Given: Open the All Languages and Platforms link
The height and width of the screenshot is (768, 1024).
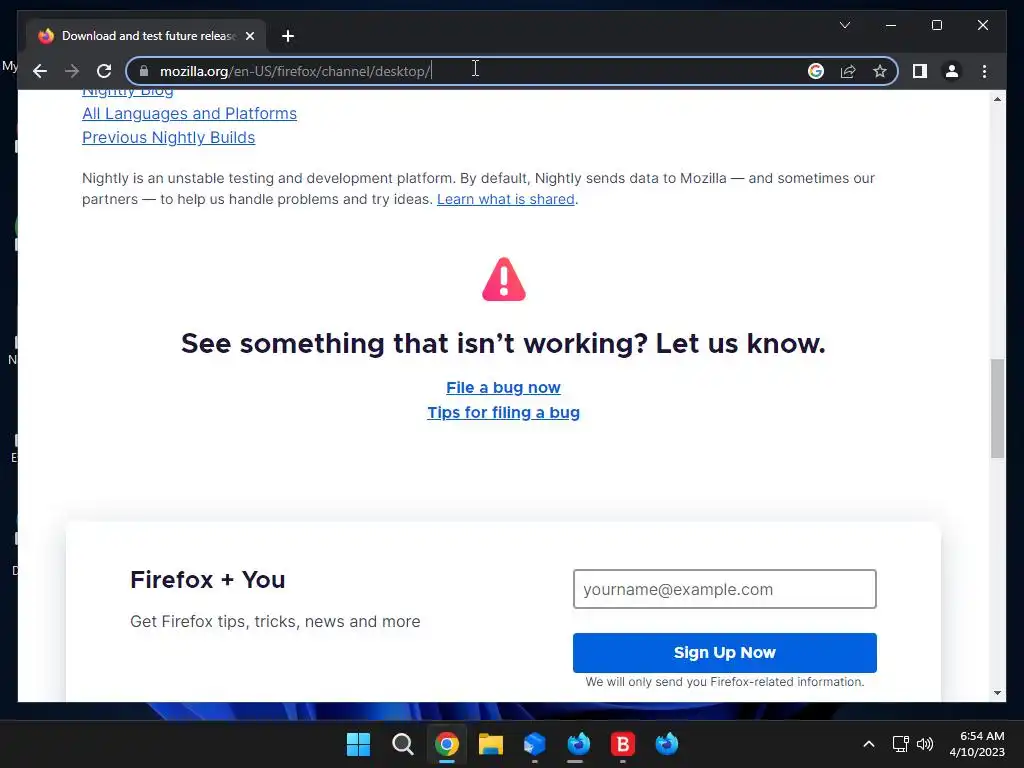Looking at the screenshot, I should tap(189, 114).
